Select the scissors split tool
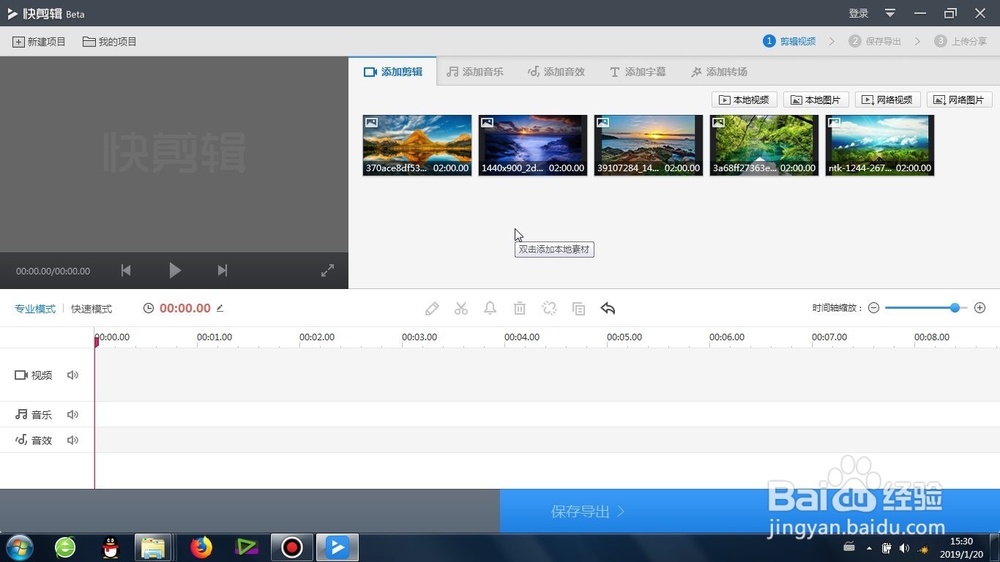 pyautogui.click(x=461, y=309)
